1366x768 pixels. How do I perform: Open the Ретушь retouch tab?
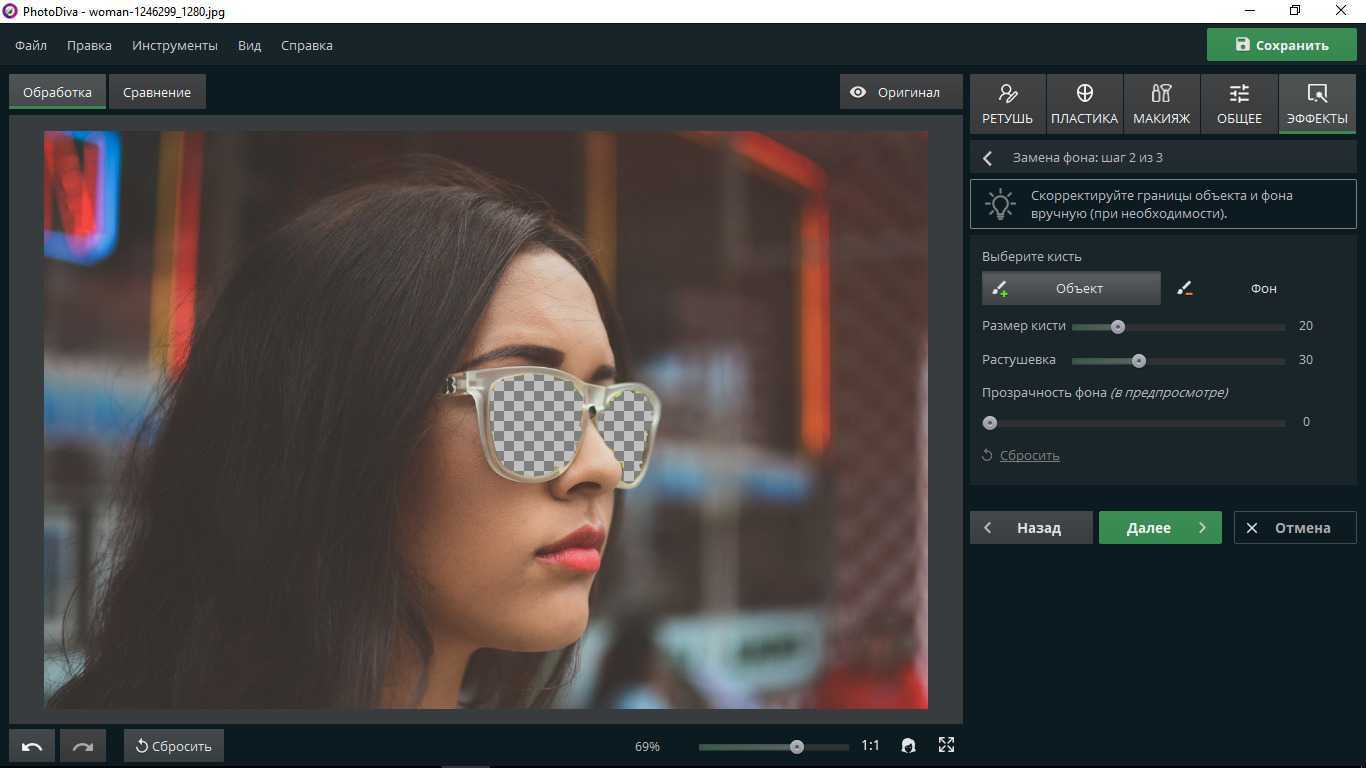click(1007, 104)
